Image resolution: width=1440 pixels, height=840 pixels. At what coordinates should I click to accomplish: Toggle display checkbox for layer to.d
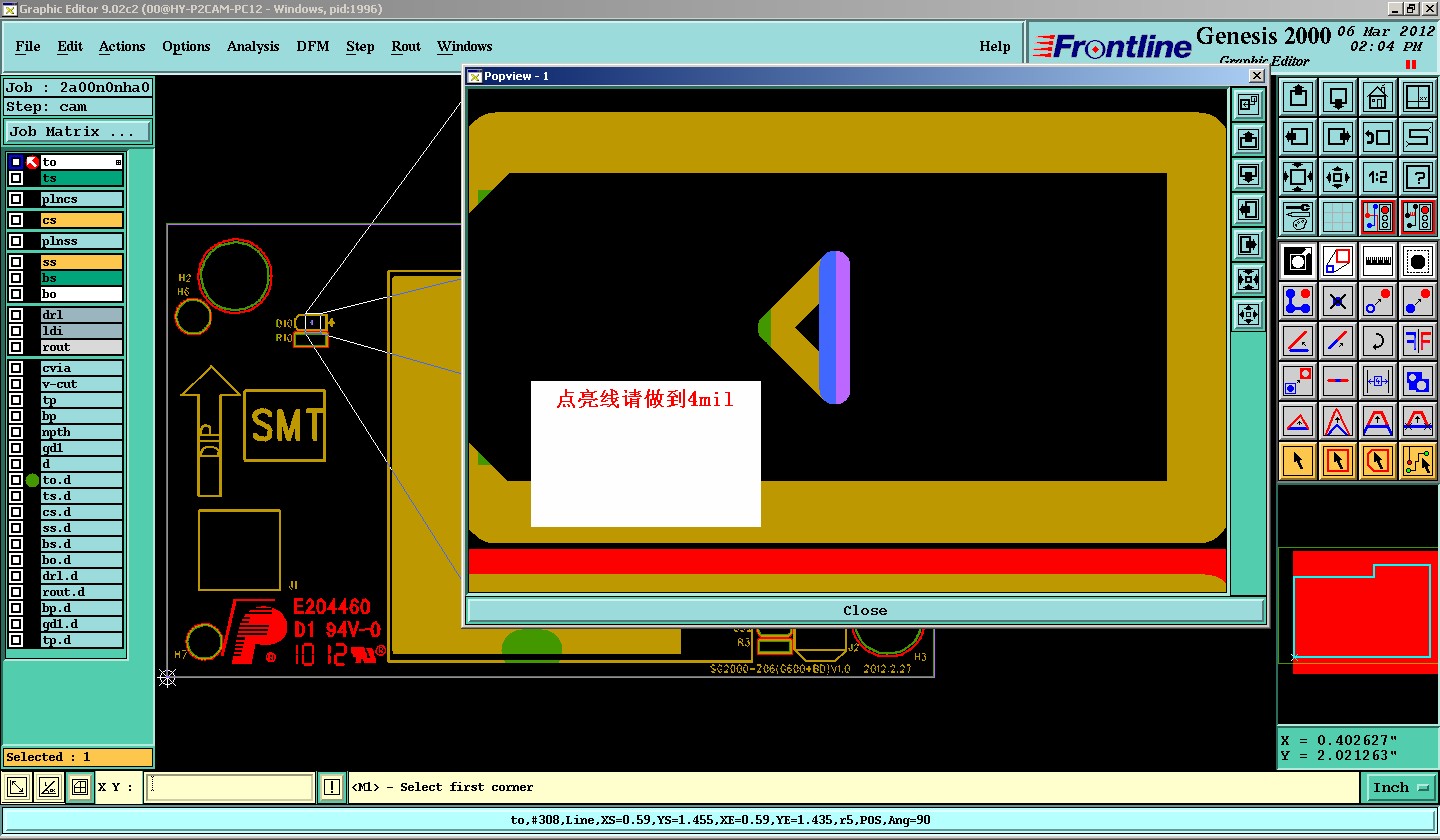pyautogui.click(x=16, y=480)
